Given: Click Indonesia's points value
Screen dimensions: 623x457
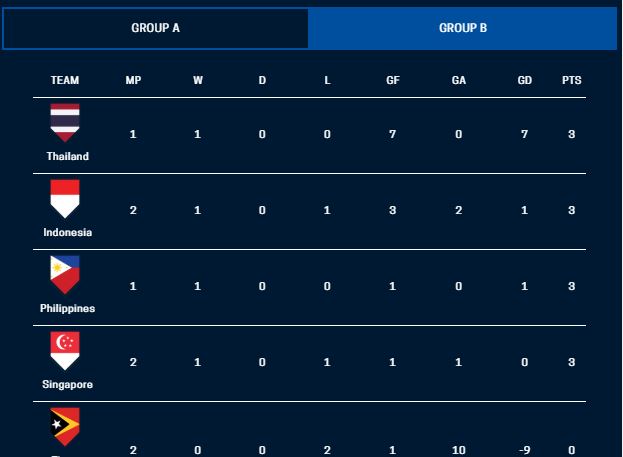Looking at the screenshot, I should click(x=571, y=210).
